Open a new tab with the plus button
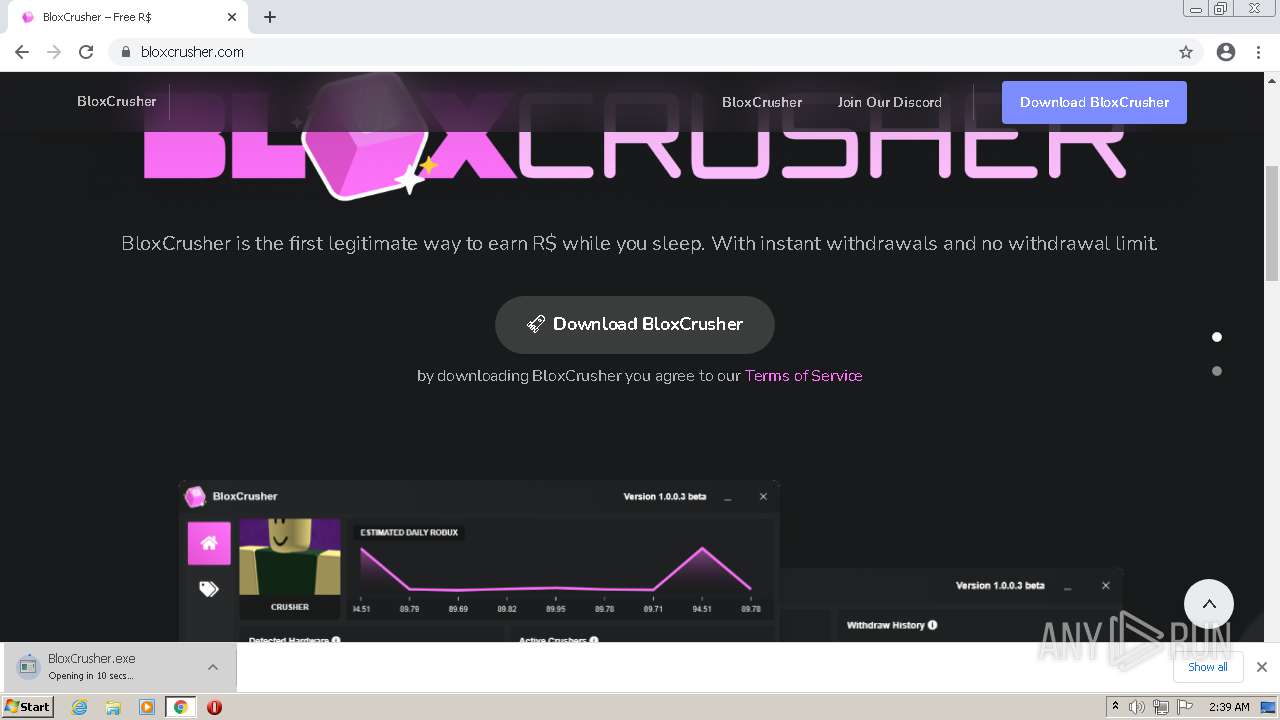 tap(270, 17)
